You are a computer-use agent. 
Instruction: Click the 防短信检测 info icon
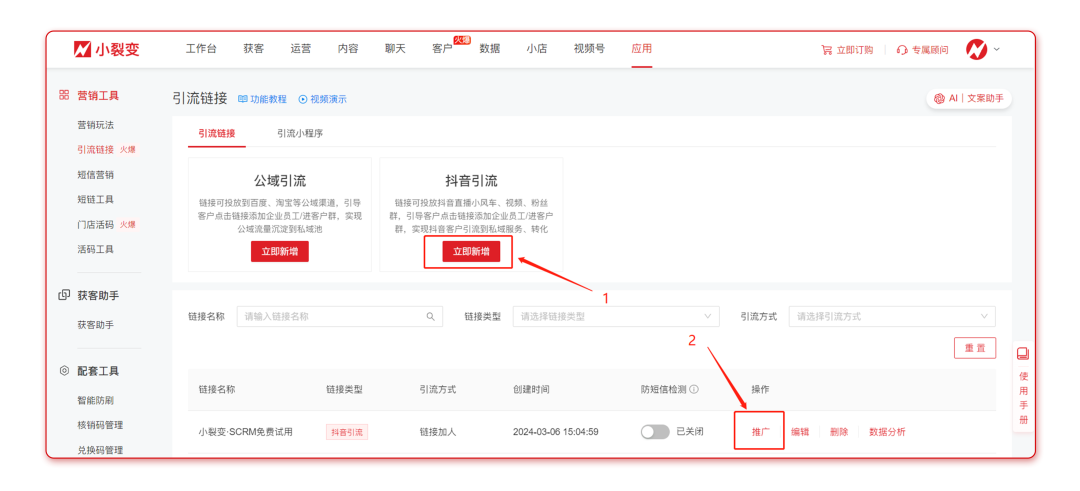tap(694, 389)
